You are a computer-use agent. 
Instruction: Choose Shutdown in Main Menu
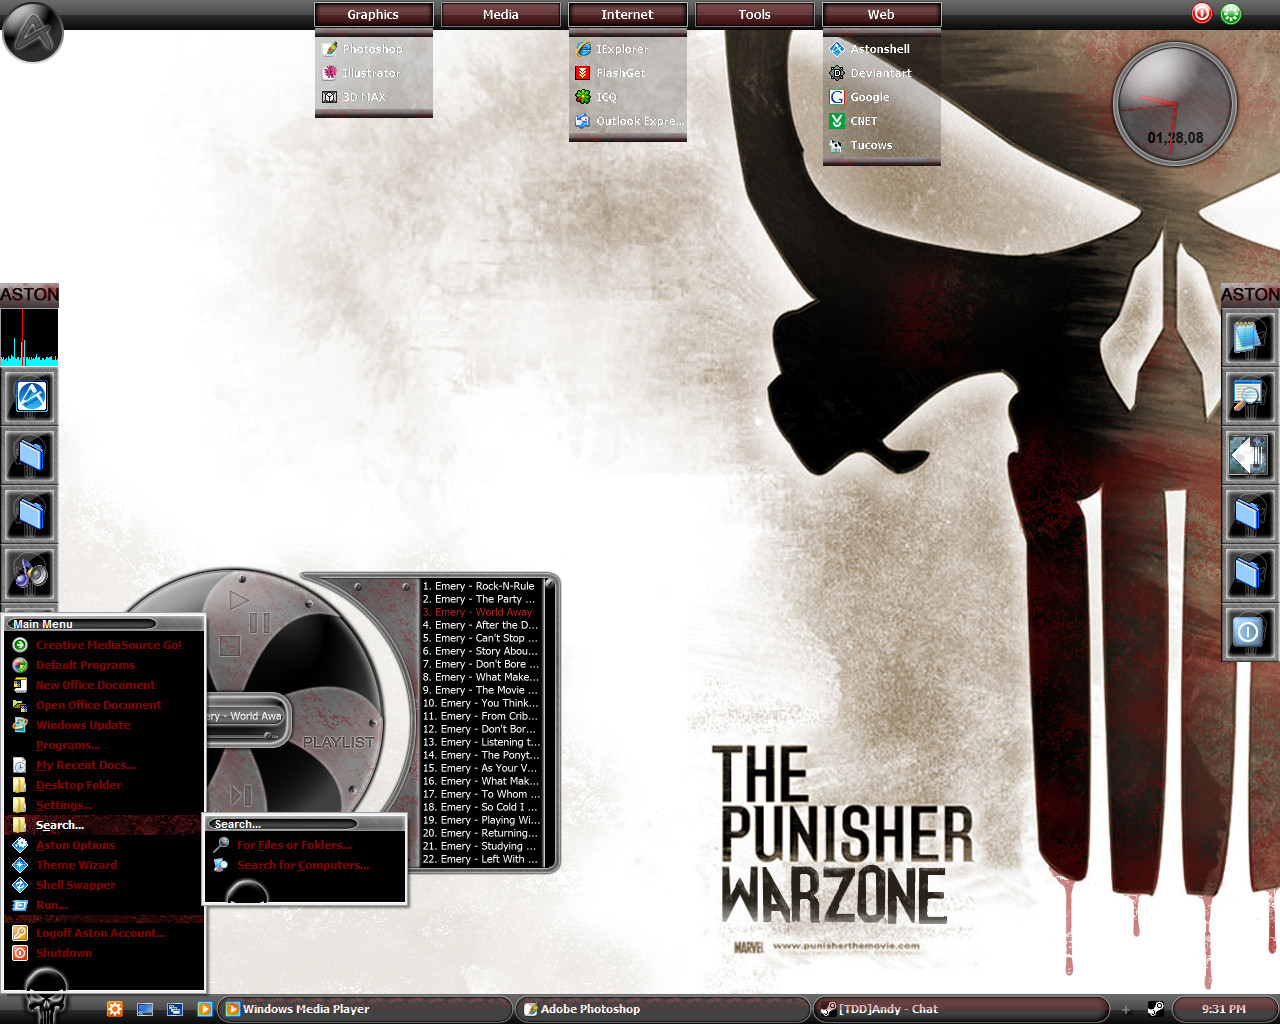coord(105,953)
